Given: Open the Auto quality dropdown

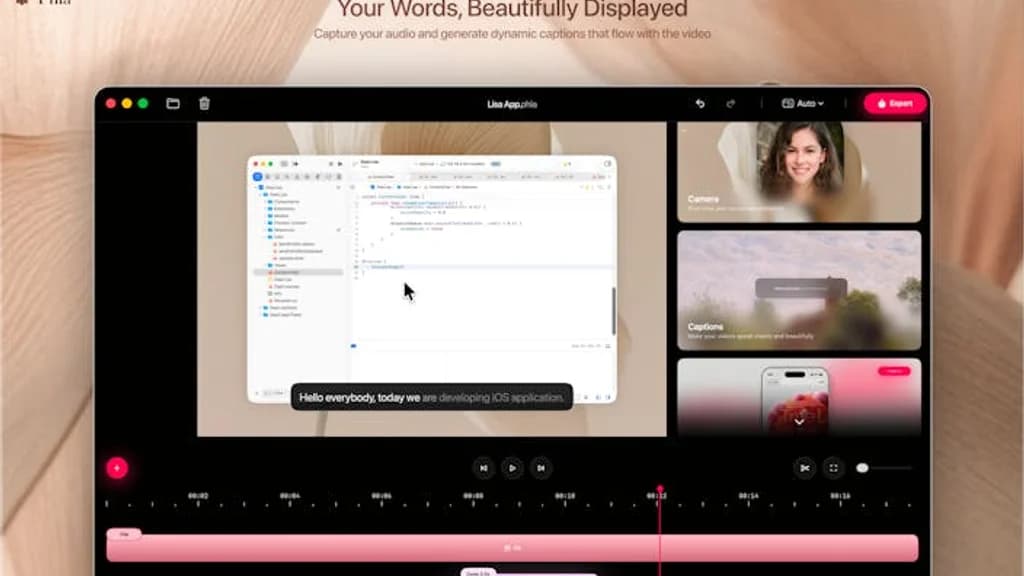Looking at the screenshot, I should pyautogui.click(x=803, y=102).
